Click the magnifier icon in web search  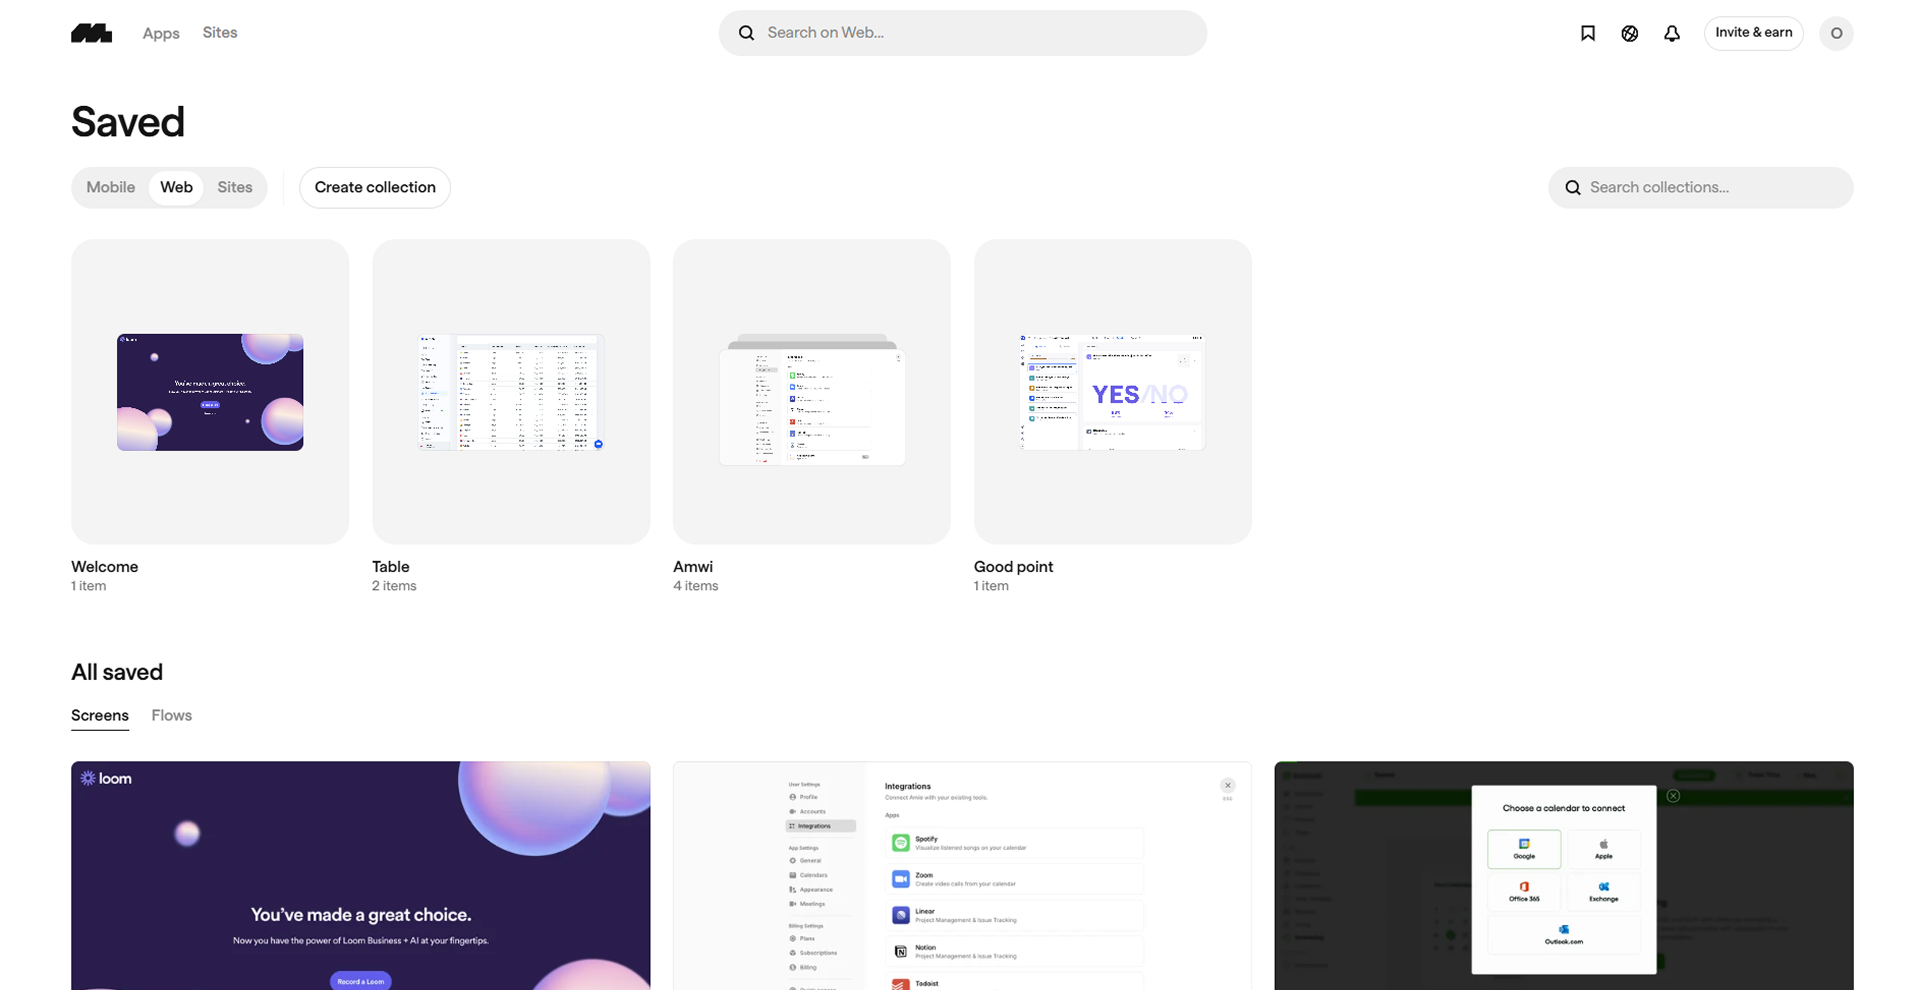pyautogui.click(x=746, y=33)
